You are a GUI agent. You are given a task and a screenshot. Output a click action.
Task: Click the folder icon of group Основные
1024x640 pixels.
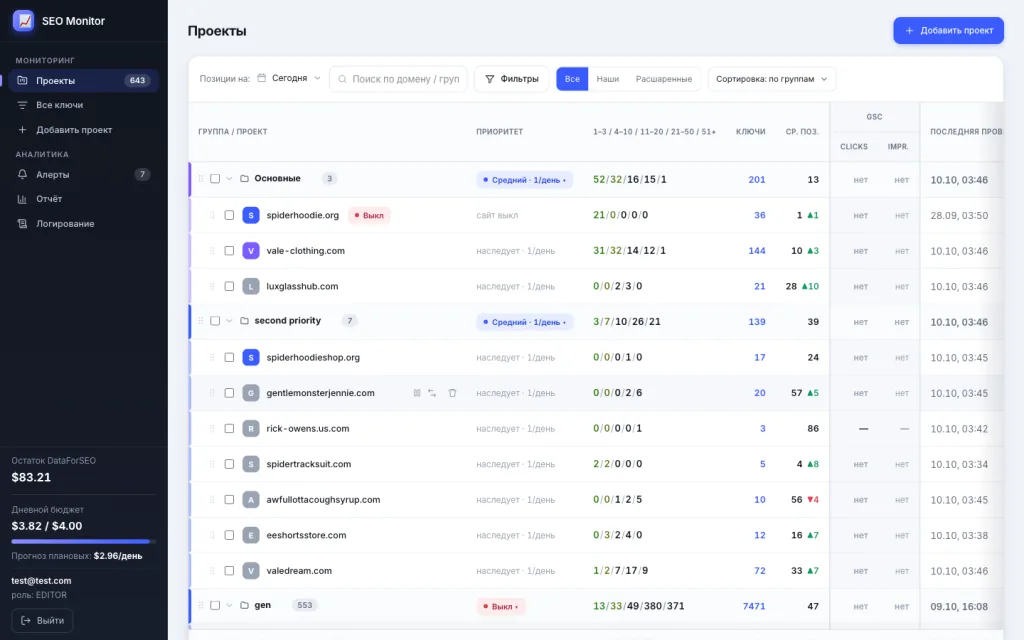tap(244, 179)
